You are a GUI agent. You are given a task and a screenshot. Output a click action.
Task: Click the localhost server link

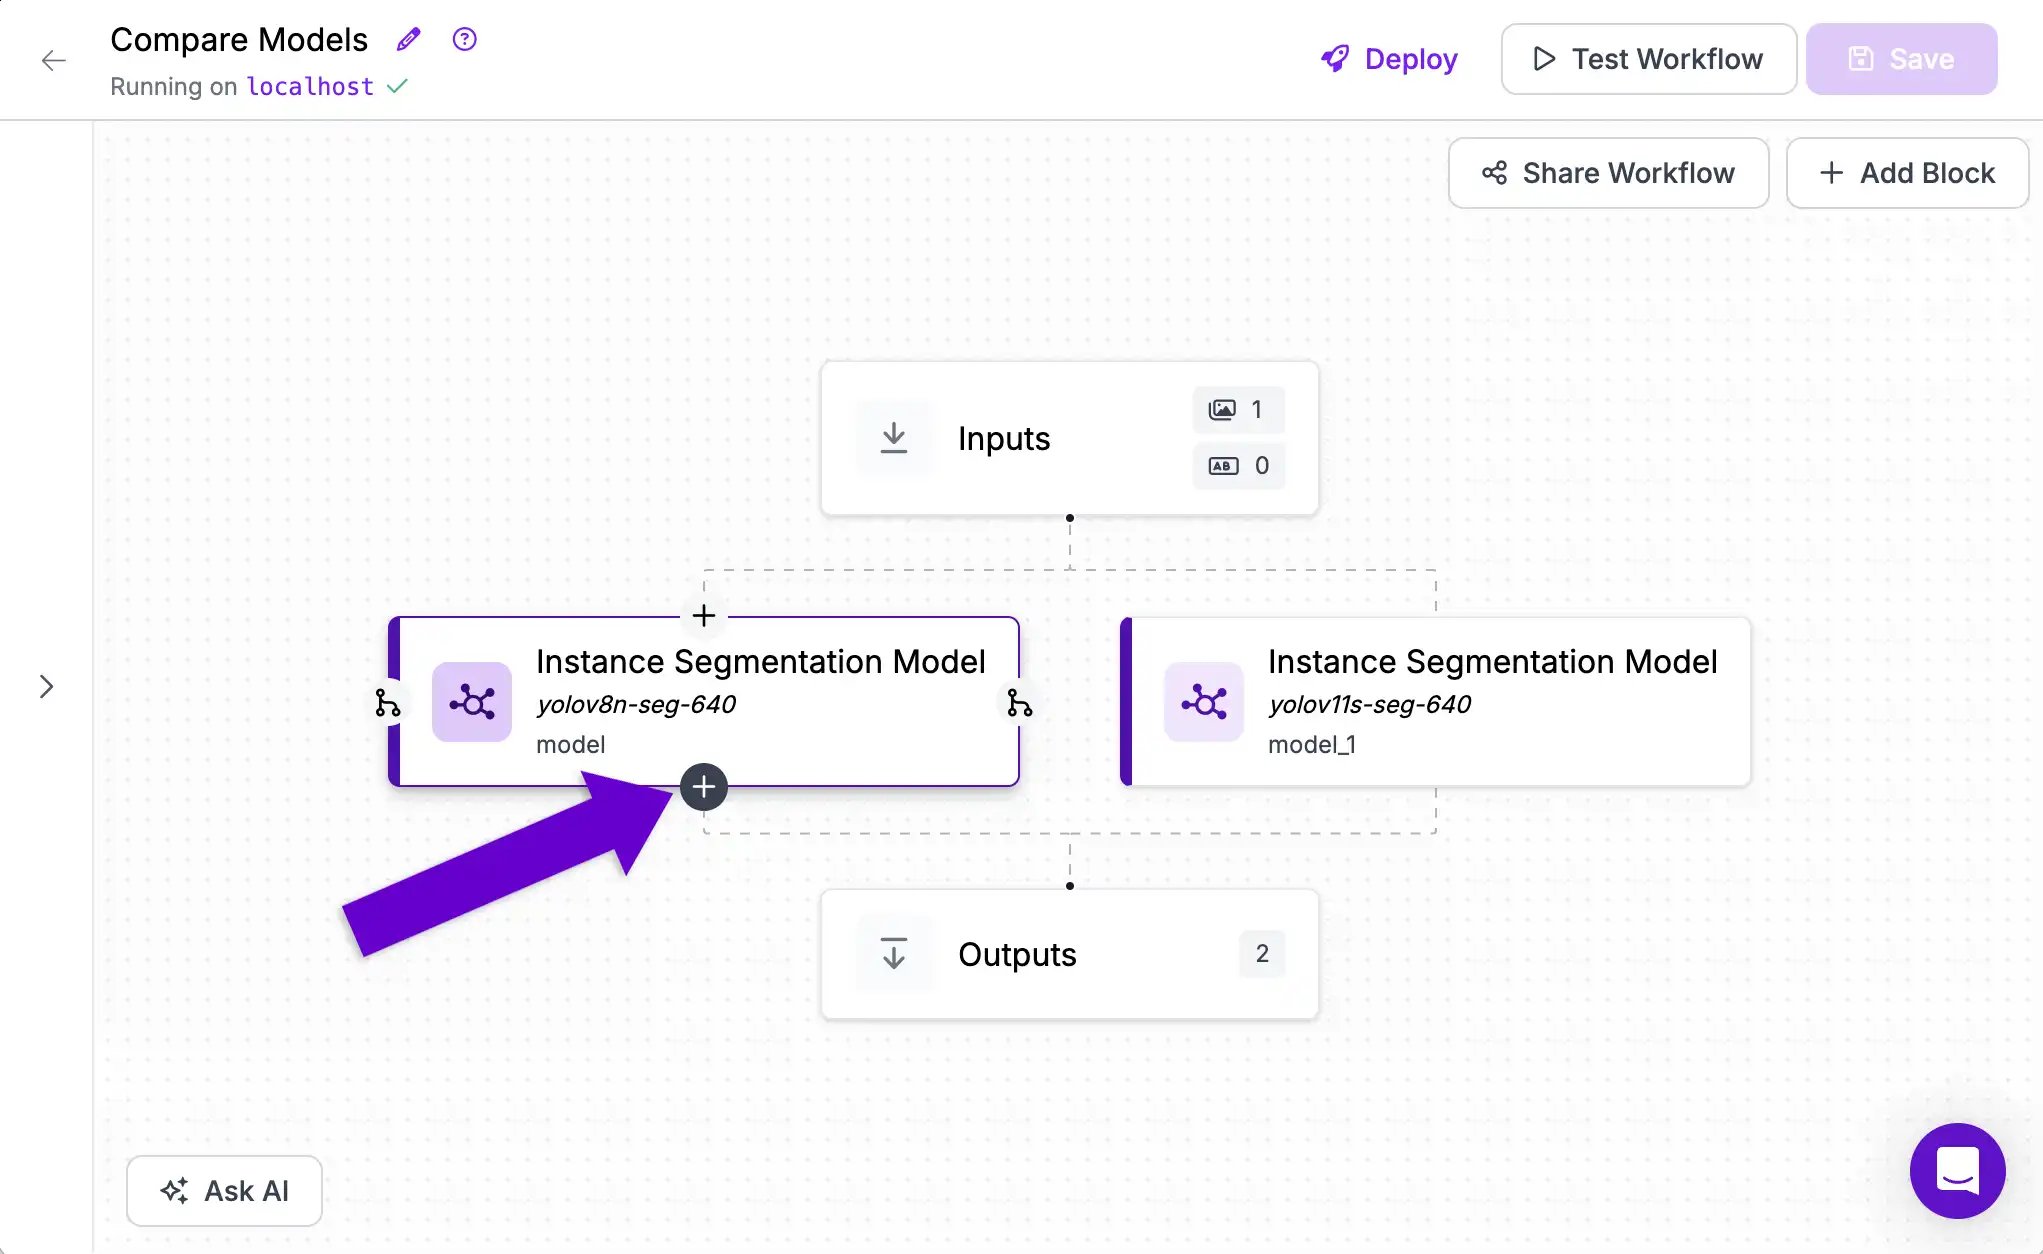310,87
